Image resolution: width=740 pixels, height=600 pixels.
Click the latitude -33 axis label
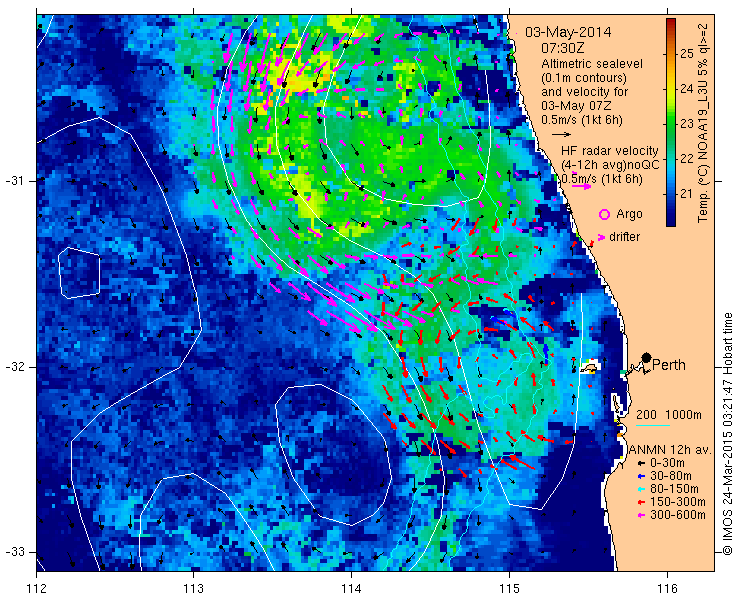[x=14, y=551]
